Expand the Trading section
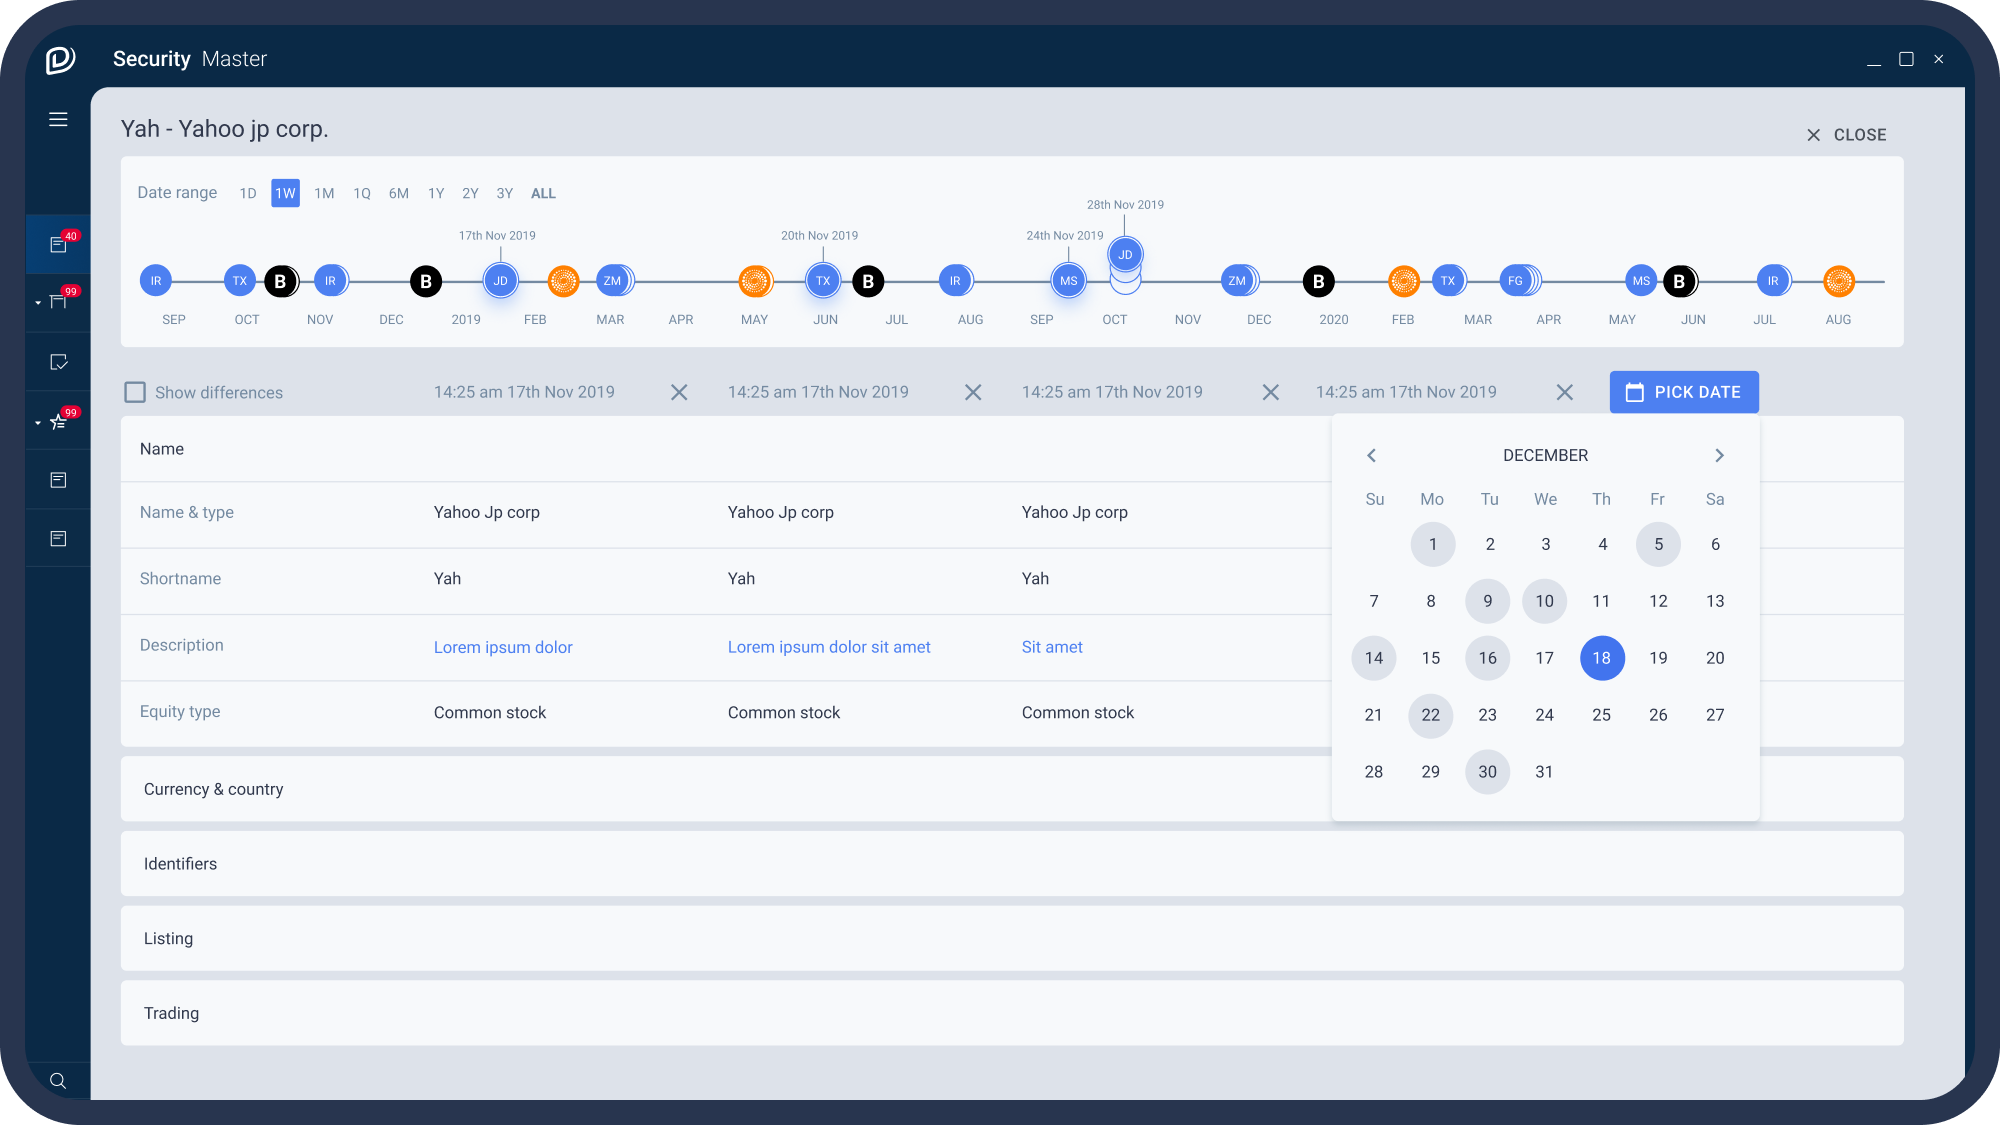2000x1125 pixels. coord(1012,1013)
